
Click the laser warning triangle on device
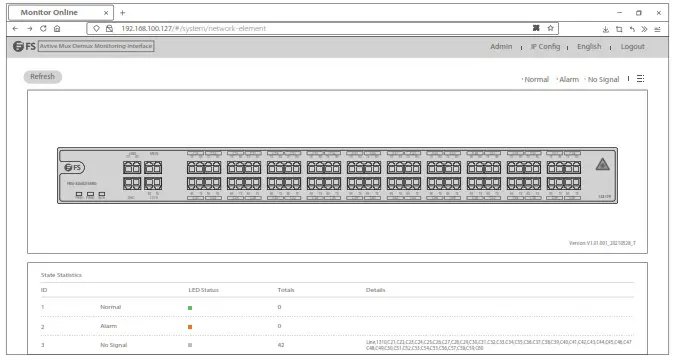coord(602,164)
